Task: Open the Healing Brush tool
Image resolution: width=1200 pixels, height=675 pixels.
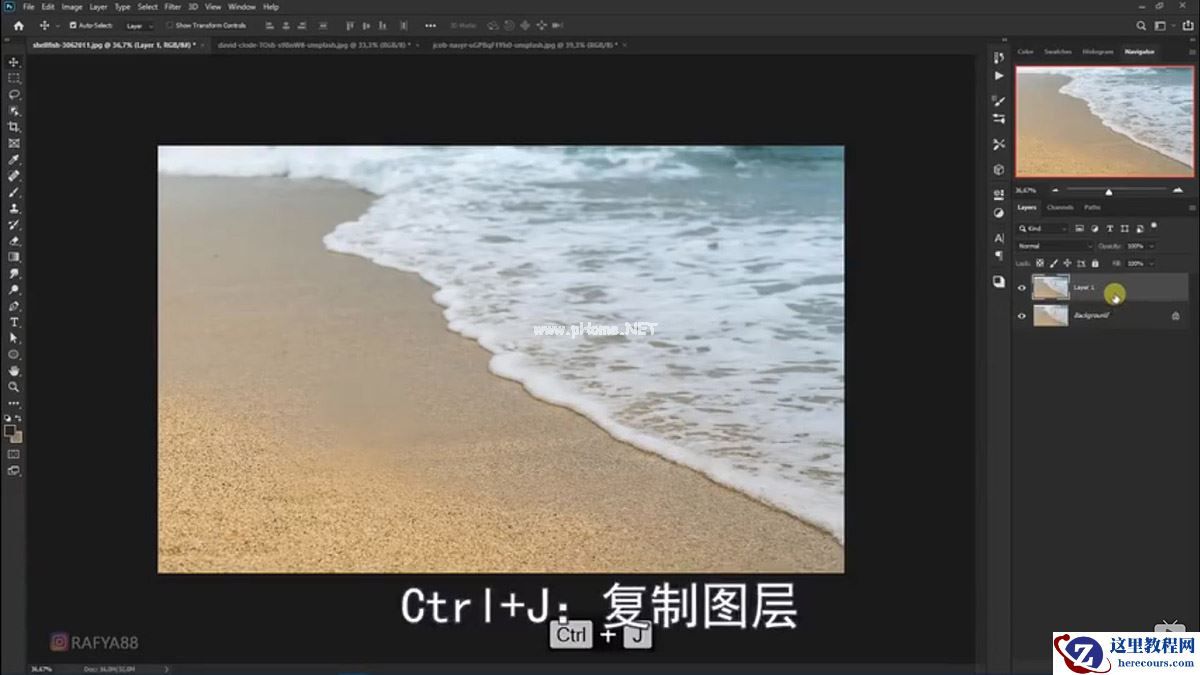Action: tap(13, 175)
